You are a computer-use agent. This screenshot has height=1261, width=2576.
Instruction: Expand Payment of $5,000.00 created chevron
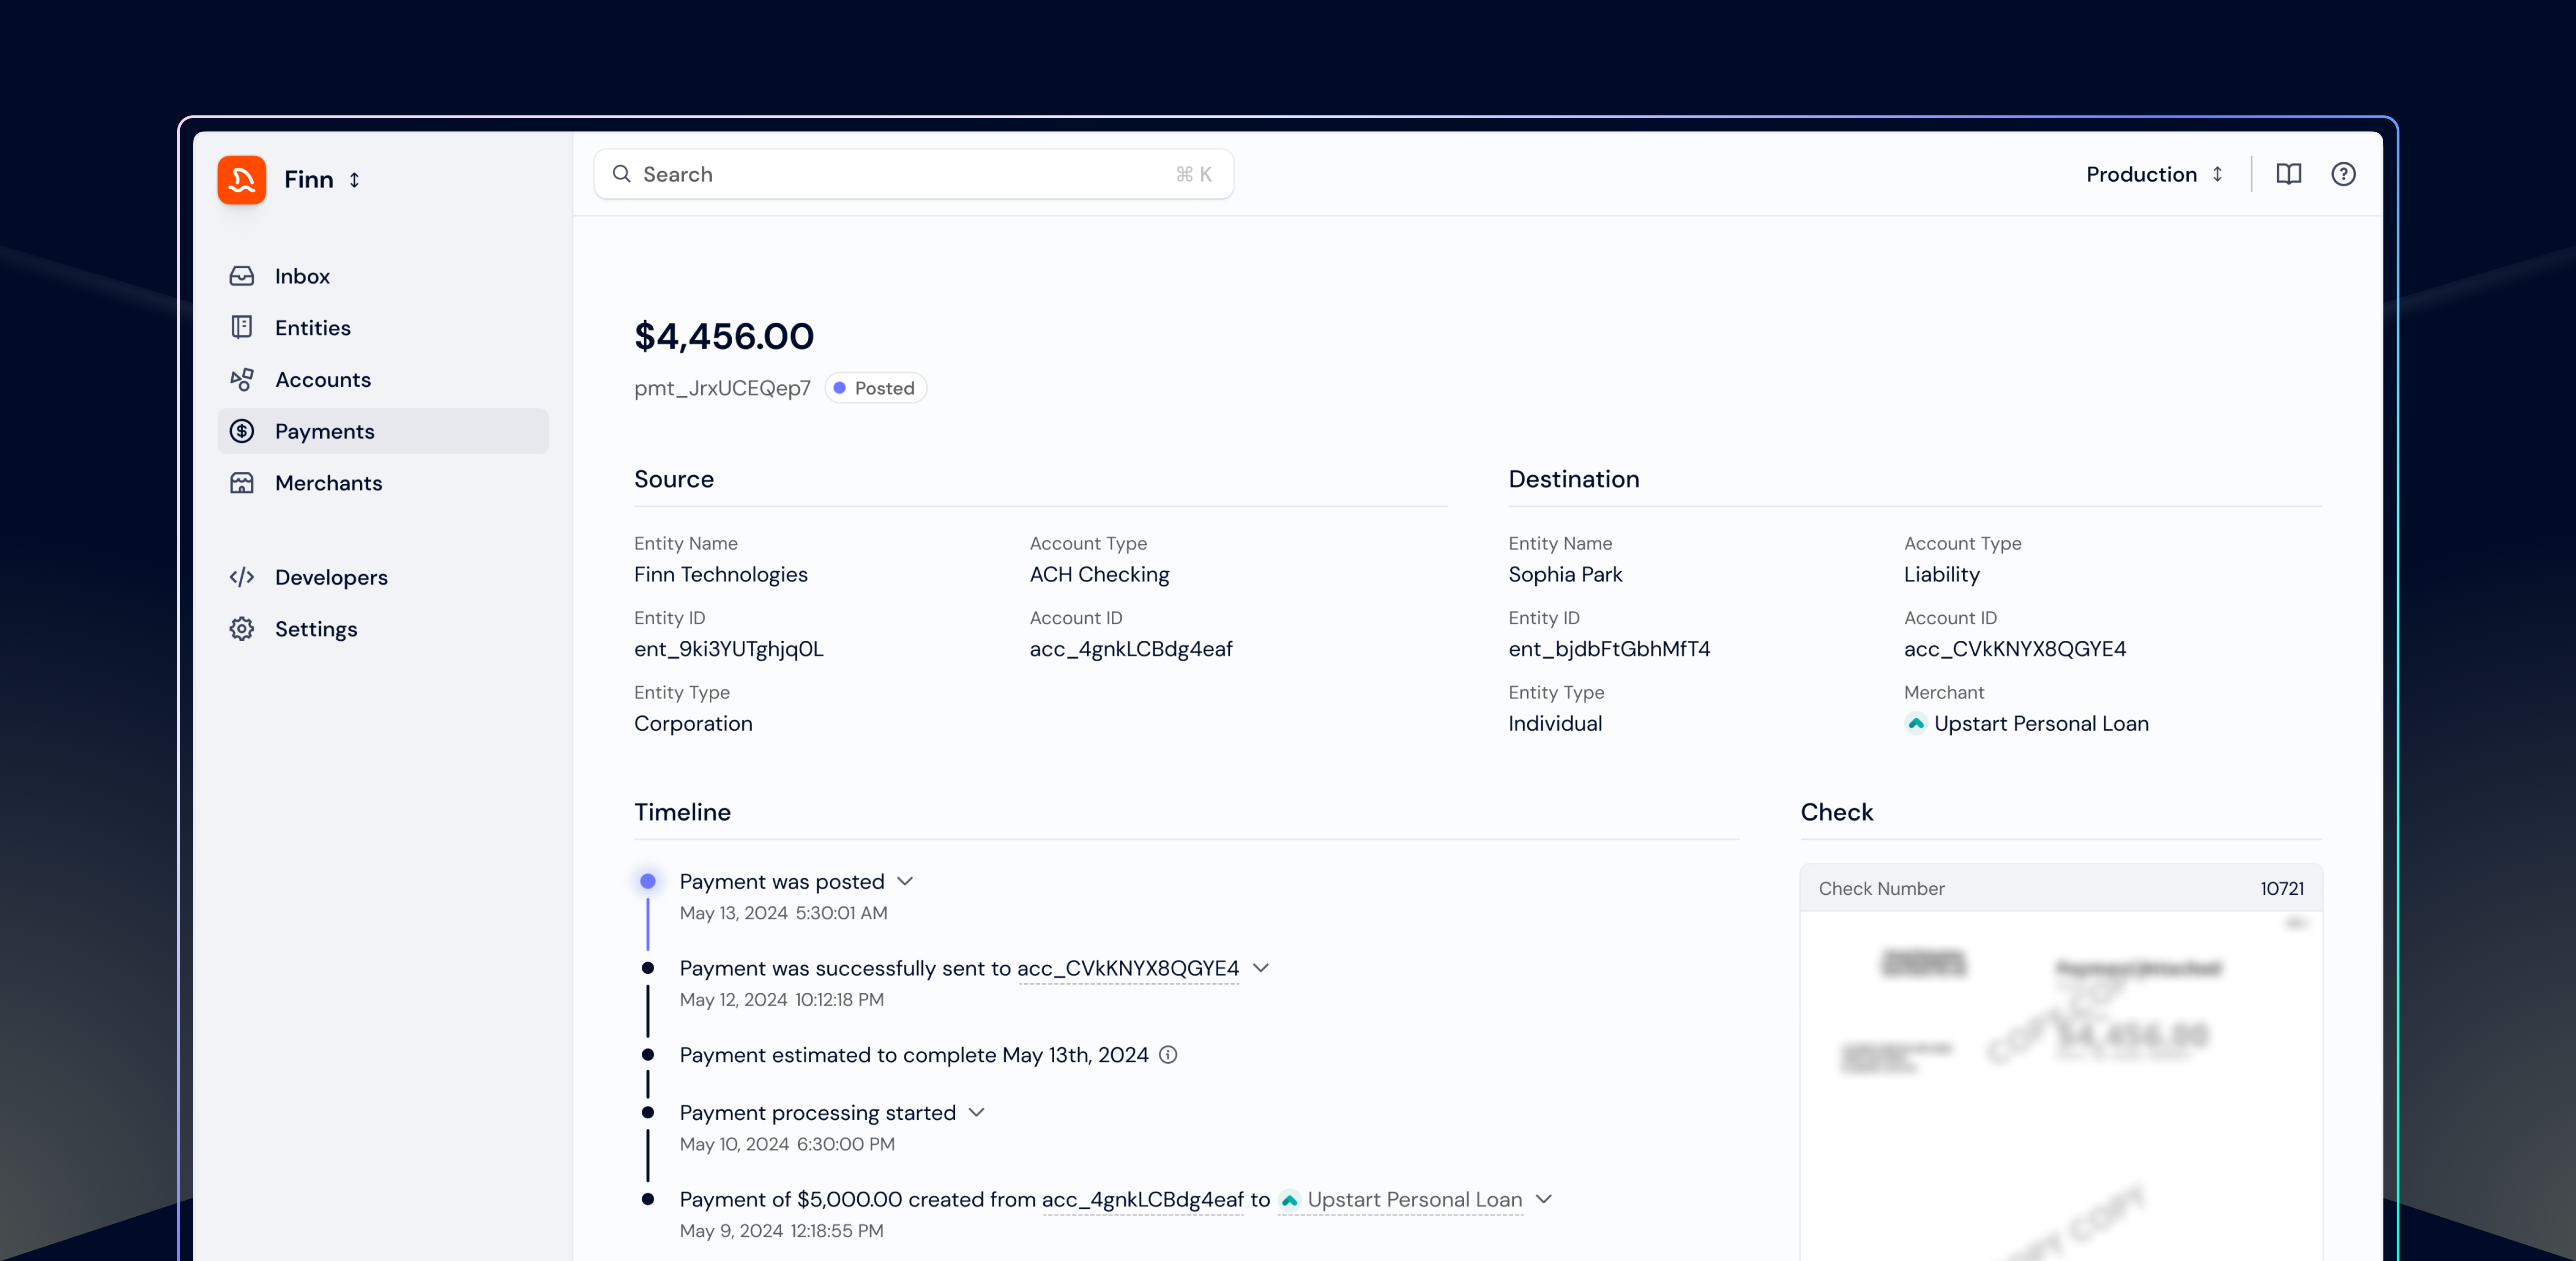(1544, 1199)
